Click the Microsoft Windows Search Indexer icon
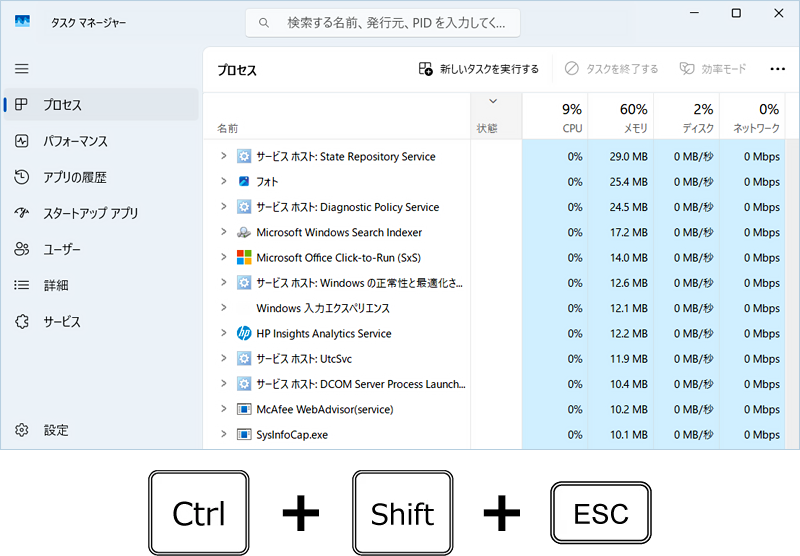The width and height of the screenshot is (800, 556). point(244,232)
